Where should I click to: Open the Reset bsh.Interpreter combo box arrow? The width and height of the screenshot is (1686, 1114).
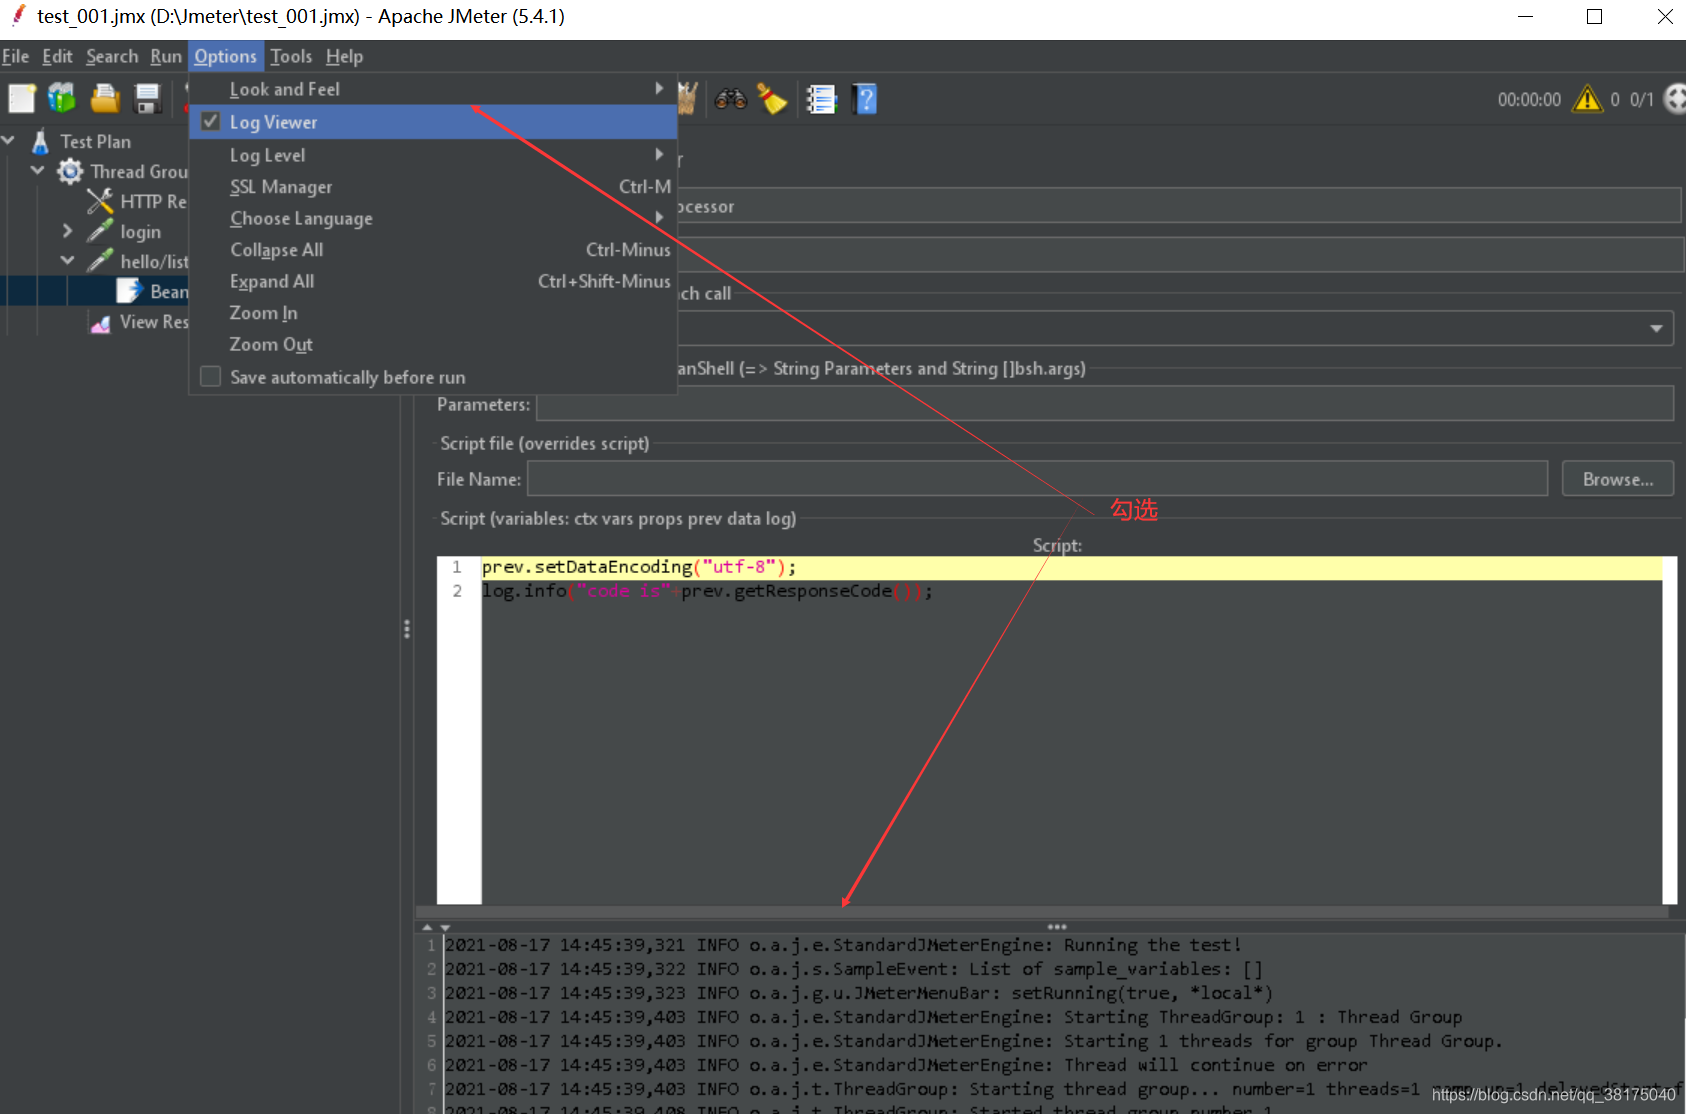[1657, 328]
